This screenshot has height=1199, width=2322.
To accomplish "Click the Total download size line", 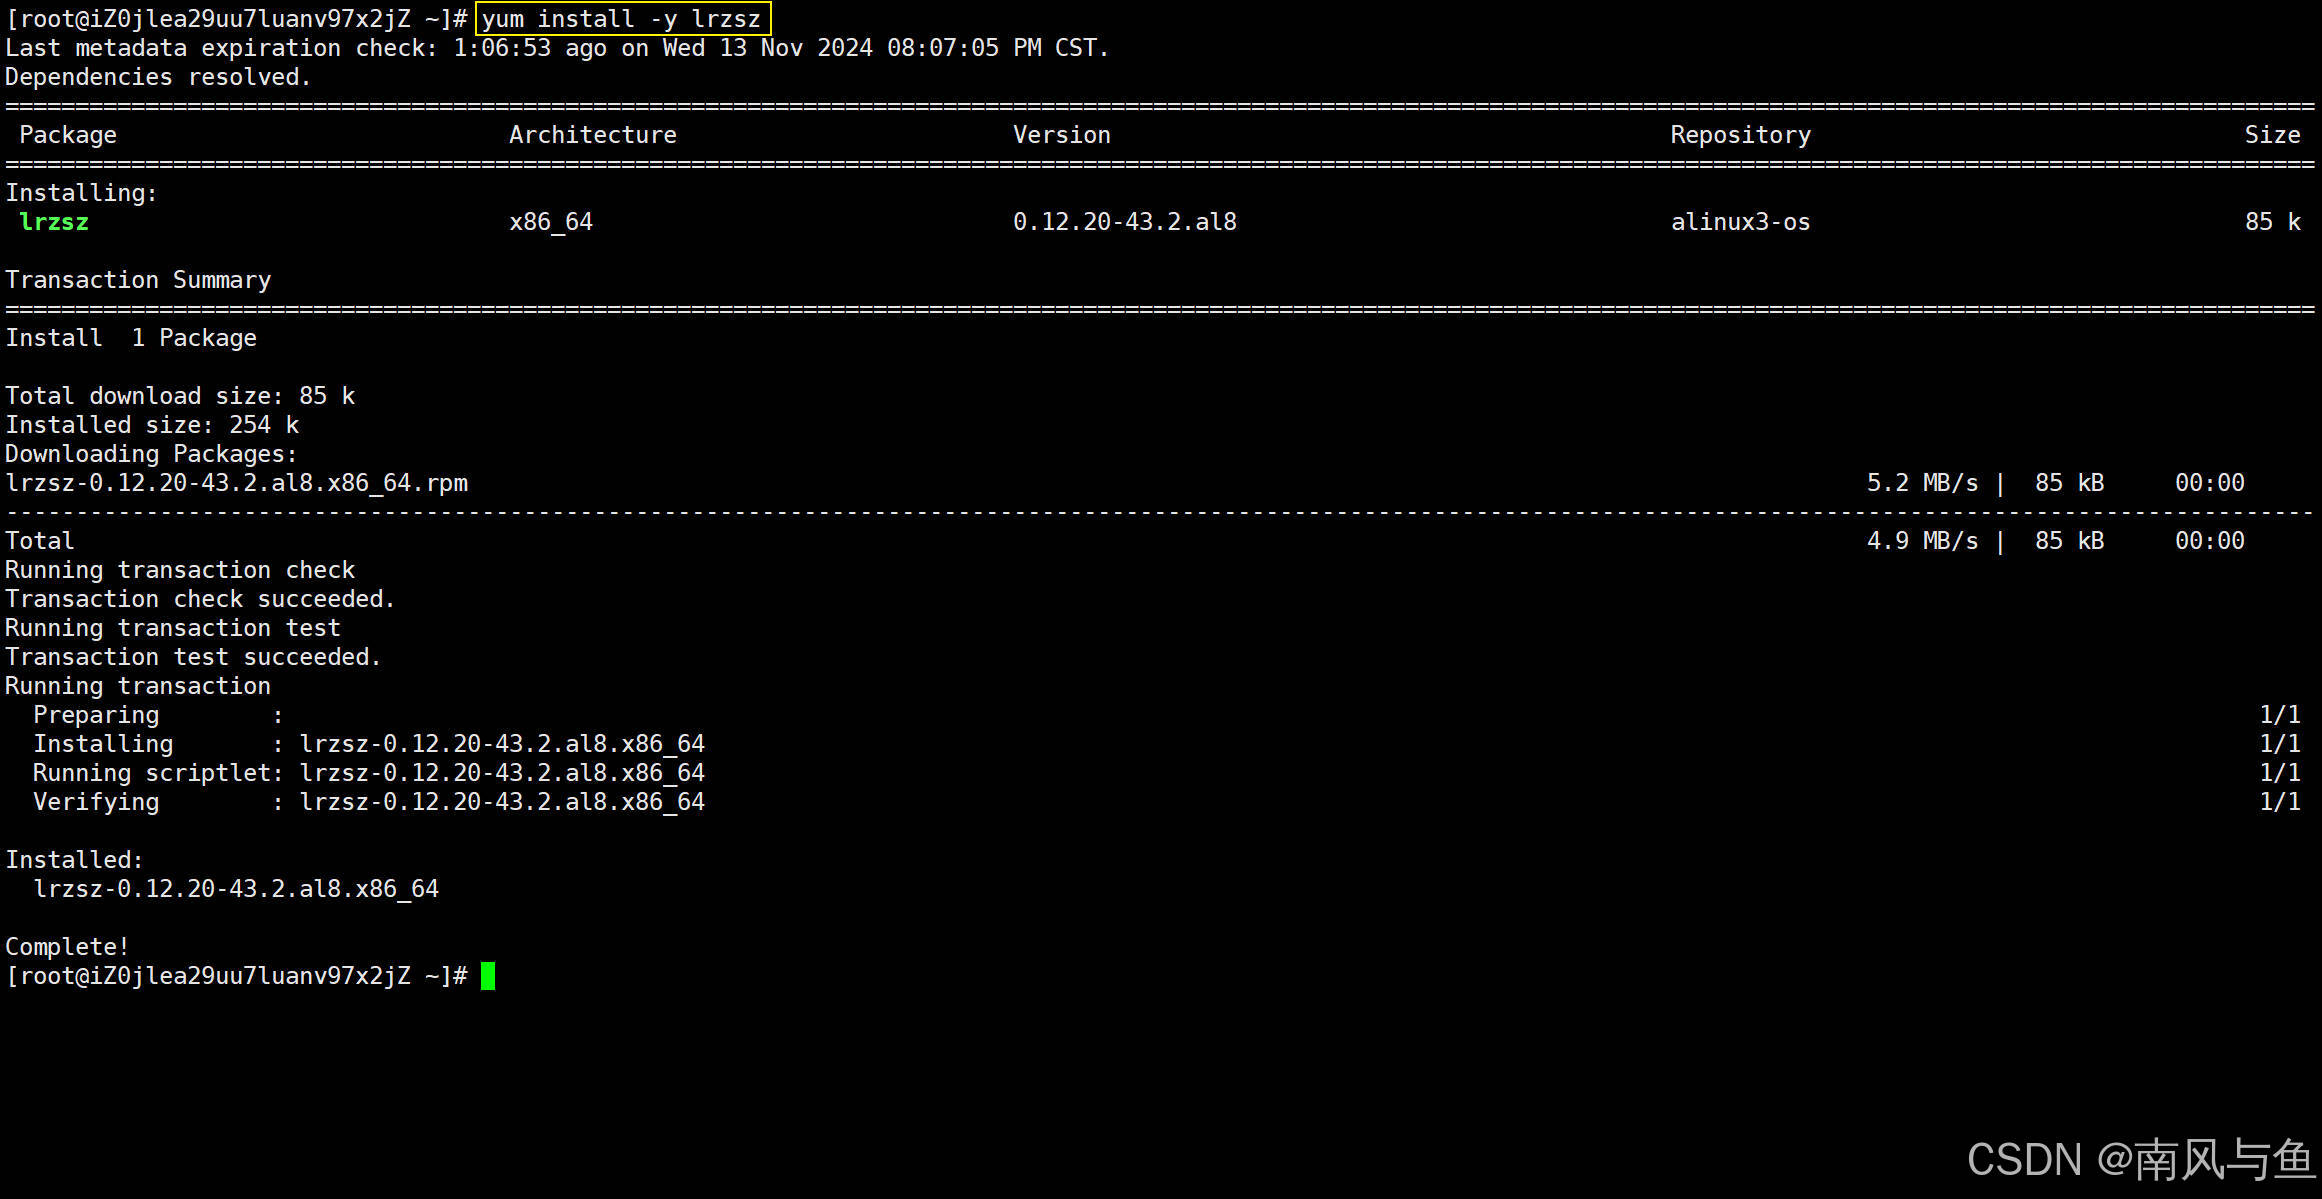I will 180,396.
